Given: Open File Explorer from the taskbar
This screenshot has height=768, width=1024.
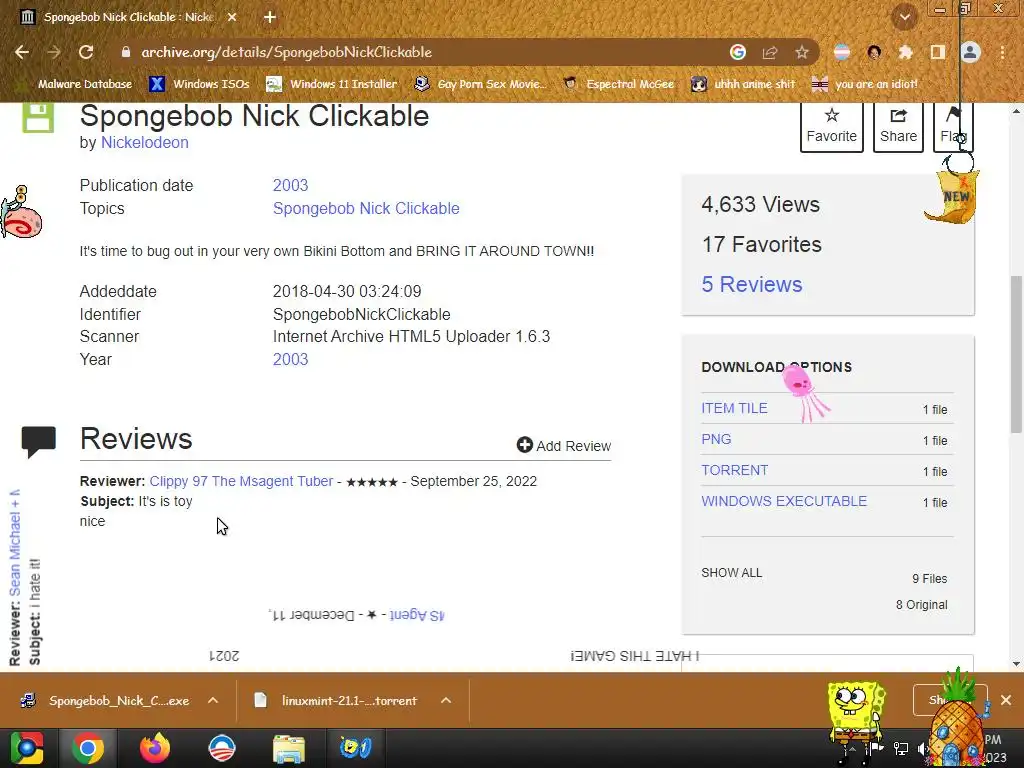Looking at the screenshot, I should [x=289, y=748].
